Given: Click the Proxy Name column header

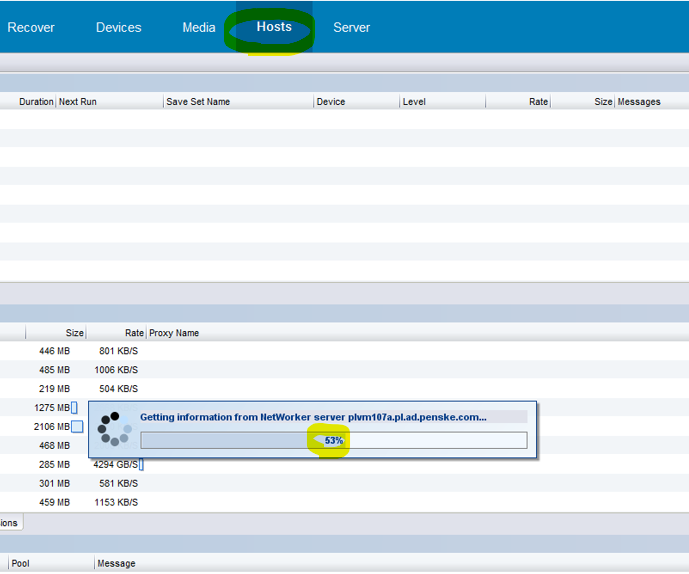Looking at the screenshot, I should (x=174, y=333).
